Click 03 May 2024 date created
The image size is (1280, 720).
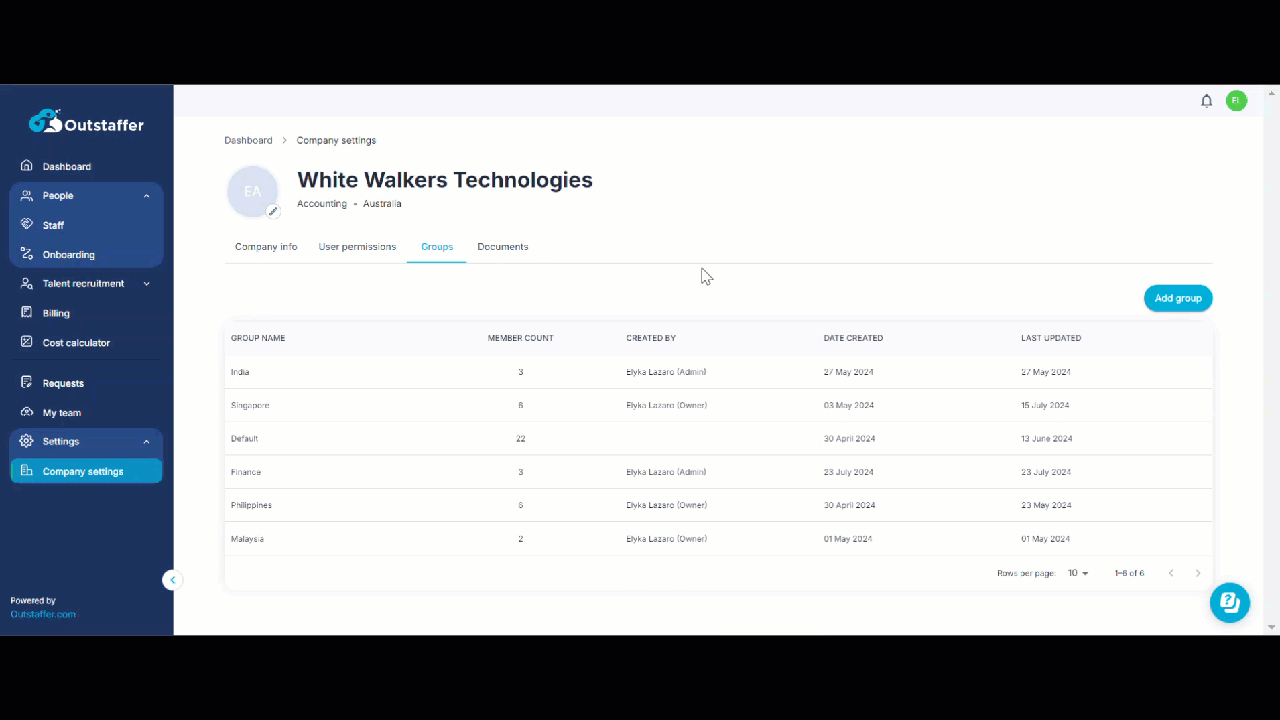point(849,405)
